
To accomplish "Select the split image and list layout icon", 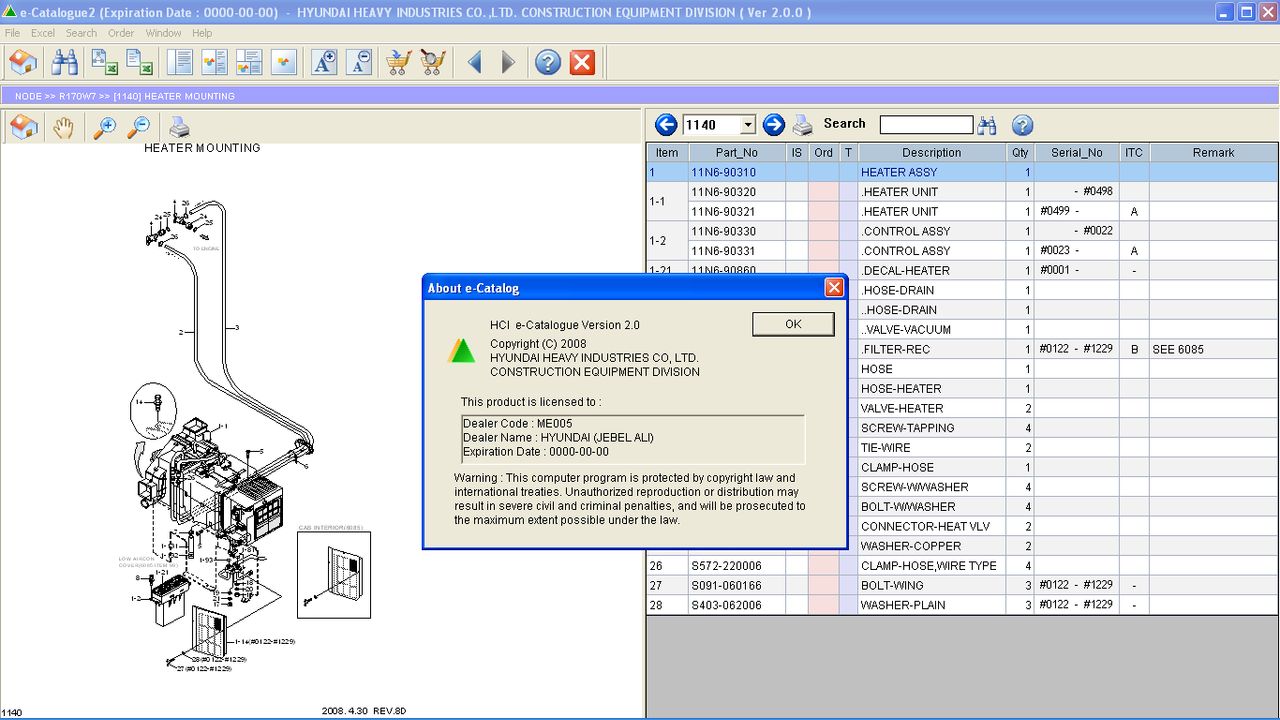I will [248, 62].
